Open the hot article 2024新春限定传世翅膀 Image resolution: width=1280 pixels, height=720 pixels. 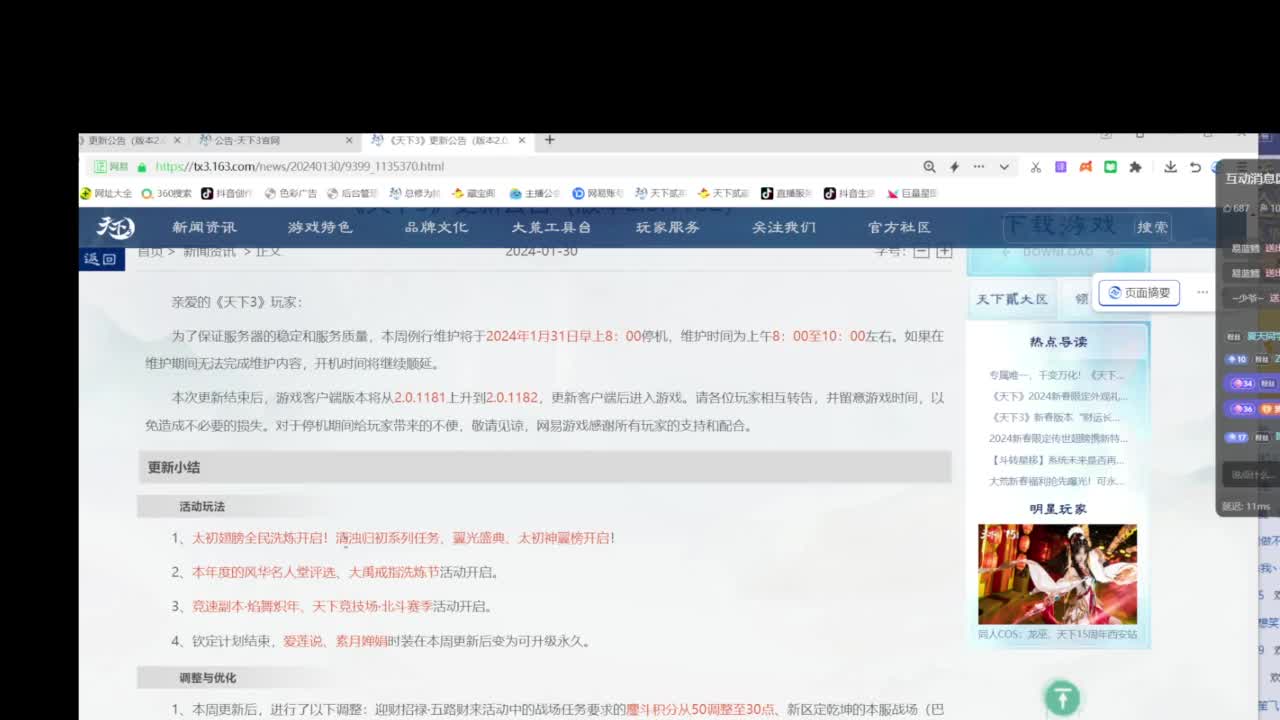point(1058,439)
